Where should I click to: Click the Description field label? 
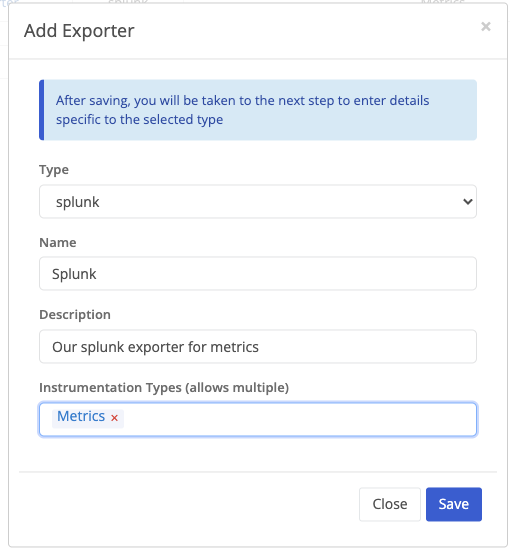[75, 314]
